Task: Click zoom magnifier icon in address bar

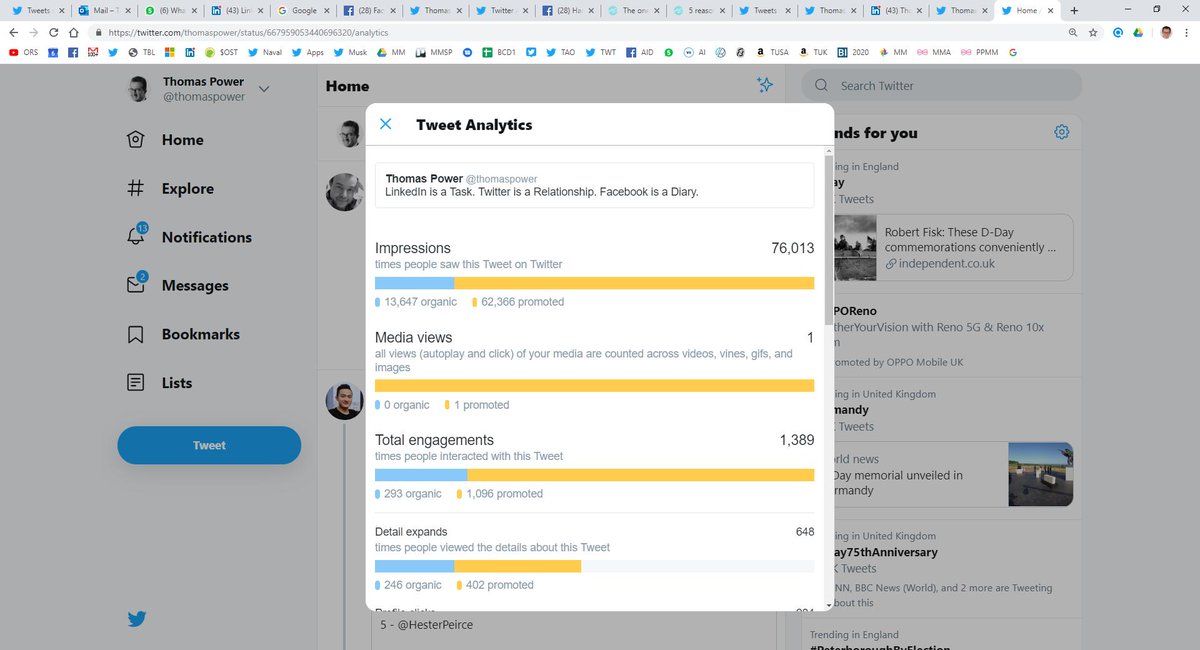Action: coord(1072,32)
